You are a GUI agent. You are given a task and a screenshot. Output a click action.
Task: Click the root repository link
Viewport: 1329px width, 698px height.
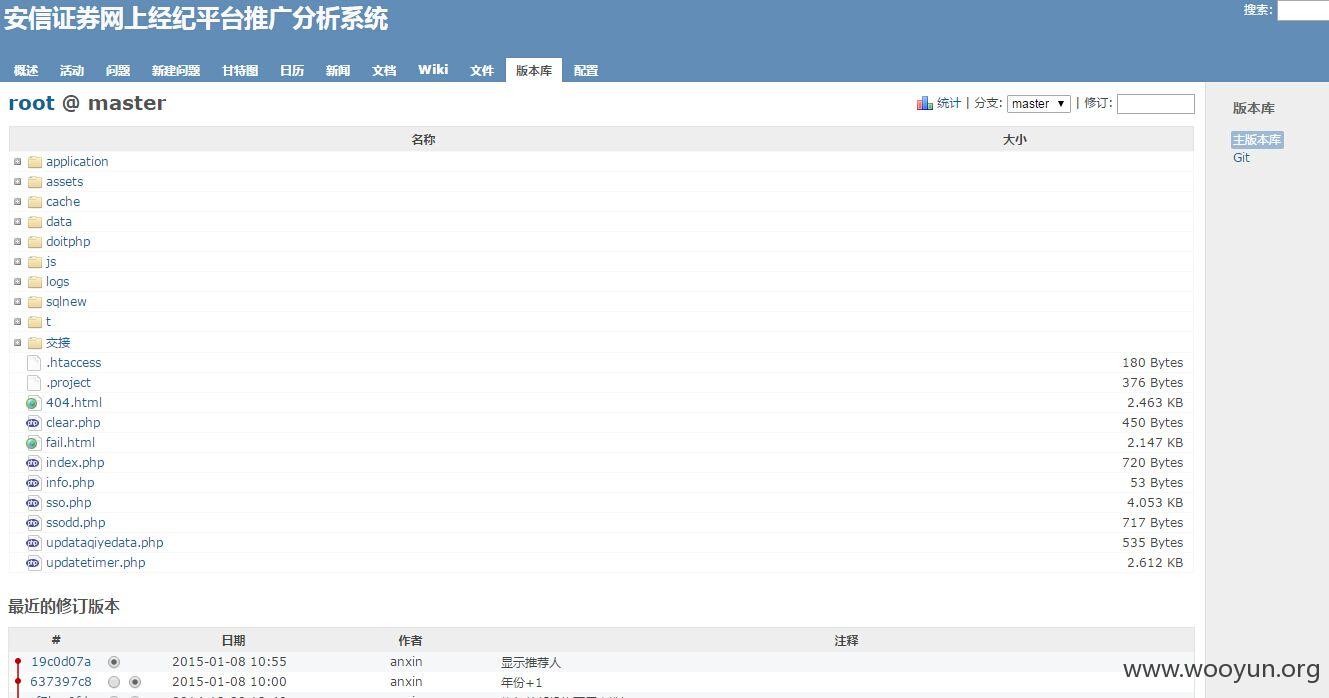click(x=31, y=103)
